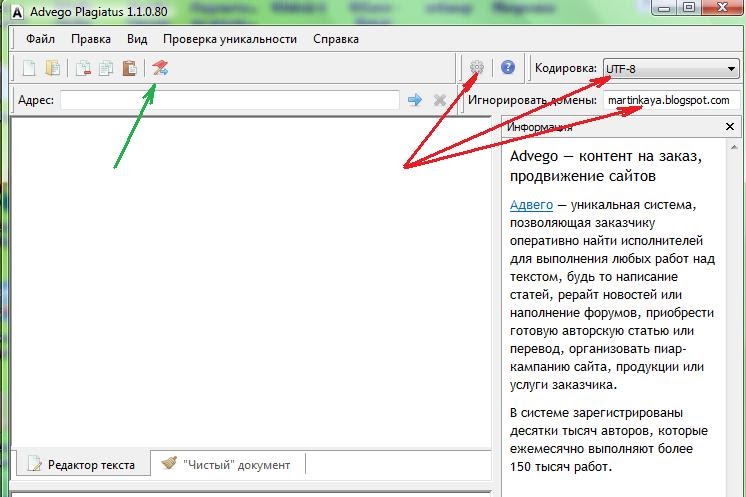This screenshot has height=497, width=746.
Task: Switch to the Редактор текста tab
Action: [83, 464]
